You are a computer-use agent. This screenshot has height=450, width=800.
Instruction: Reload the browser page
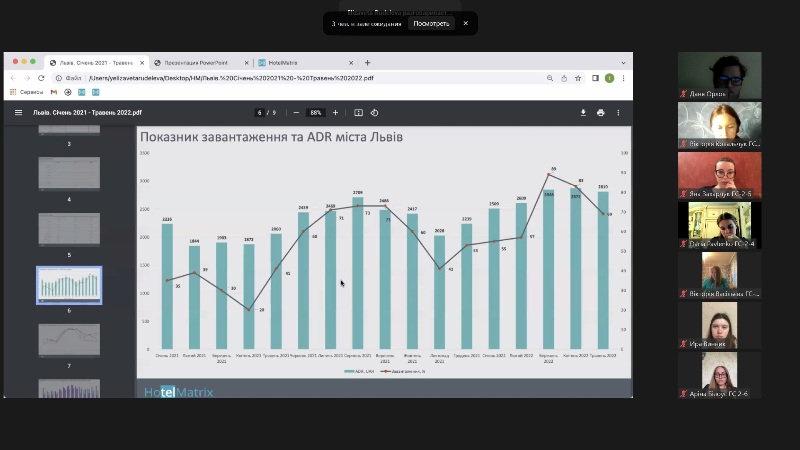[41, 78]
